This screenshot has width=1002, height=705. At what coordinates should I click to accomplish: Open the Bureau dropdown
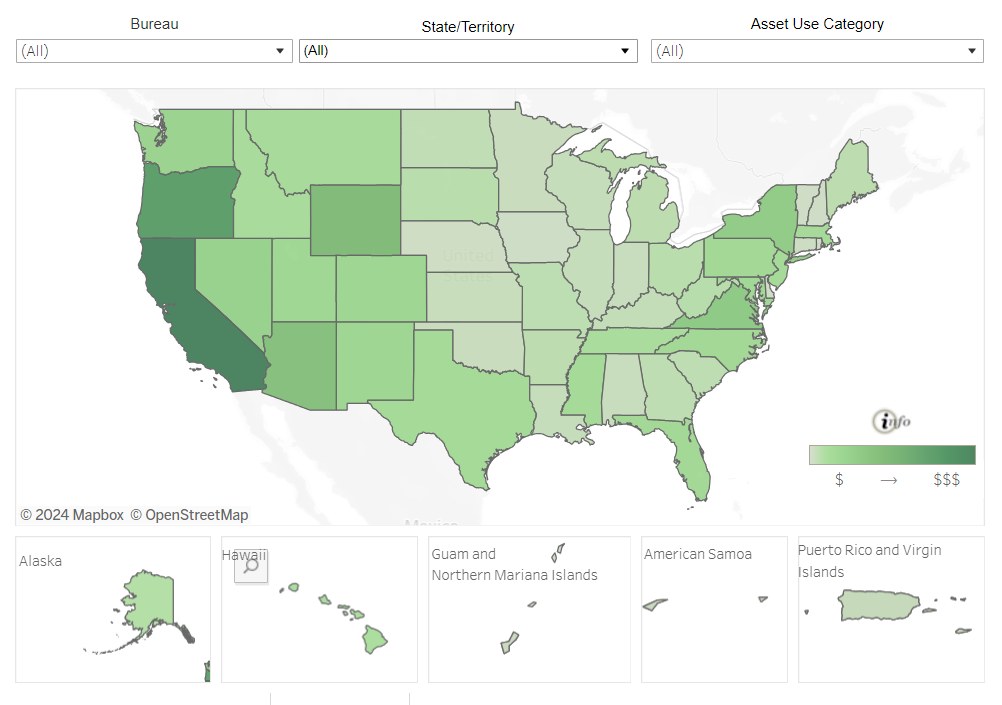pyautogui.click(x=154, y=51)
